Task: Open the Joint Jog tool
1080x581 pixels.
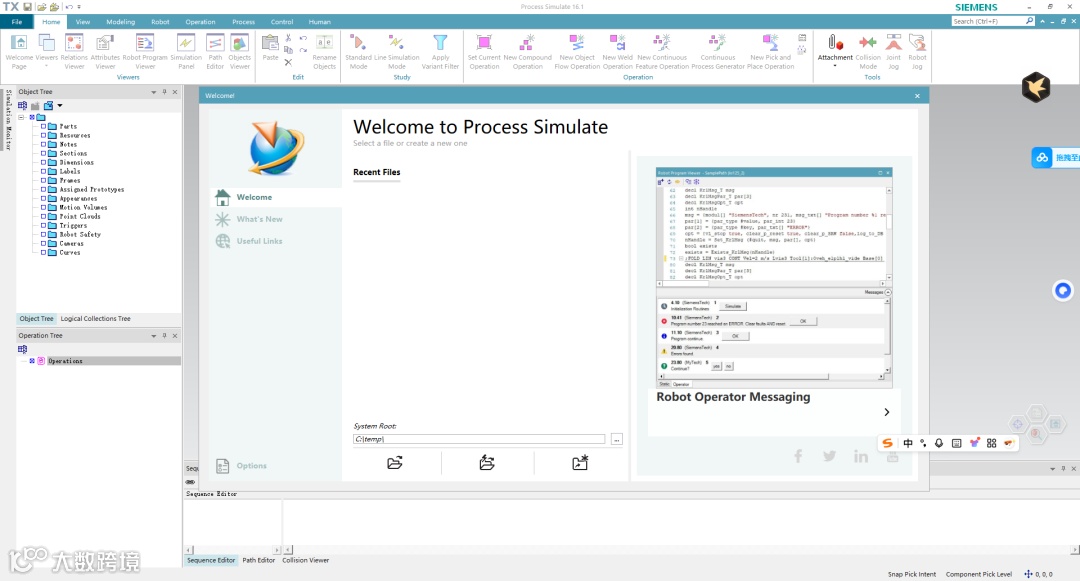Action: click(893, 52)
